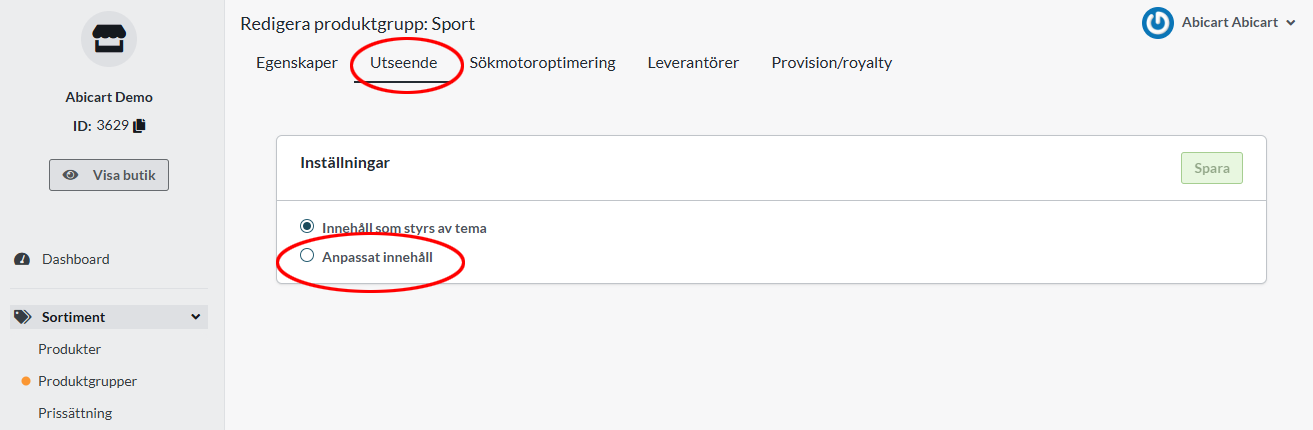Click the Visa butik button
The image size is (1313, 430).
(109, 175)
